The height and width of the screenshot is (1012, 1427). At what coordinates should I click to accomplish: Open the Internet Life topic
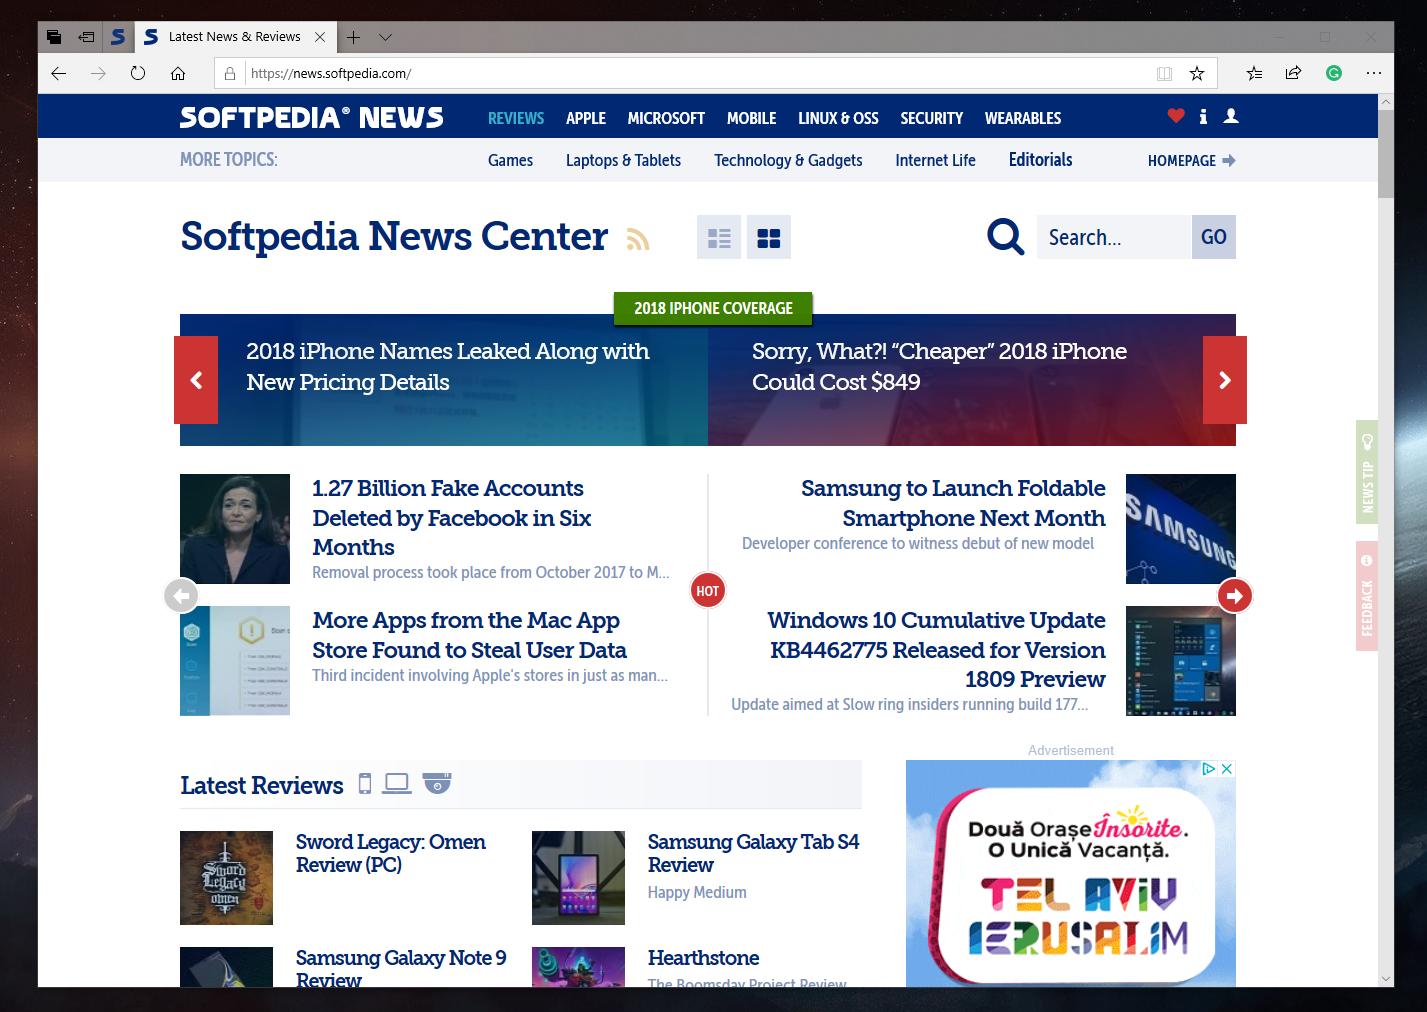(x=935, y=160)
